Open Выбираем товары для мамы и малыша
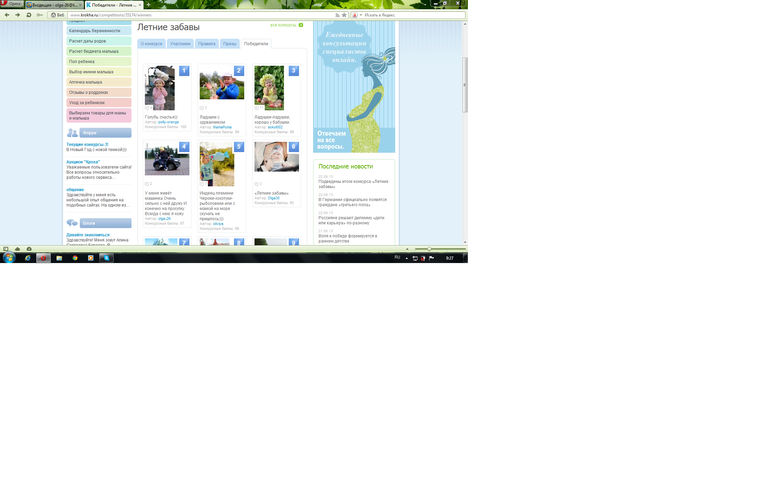Image resolution: width=770 pixels, height=486 pixels. [x=99, y=115]
